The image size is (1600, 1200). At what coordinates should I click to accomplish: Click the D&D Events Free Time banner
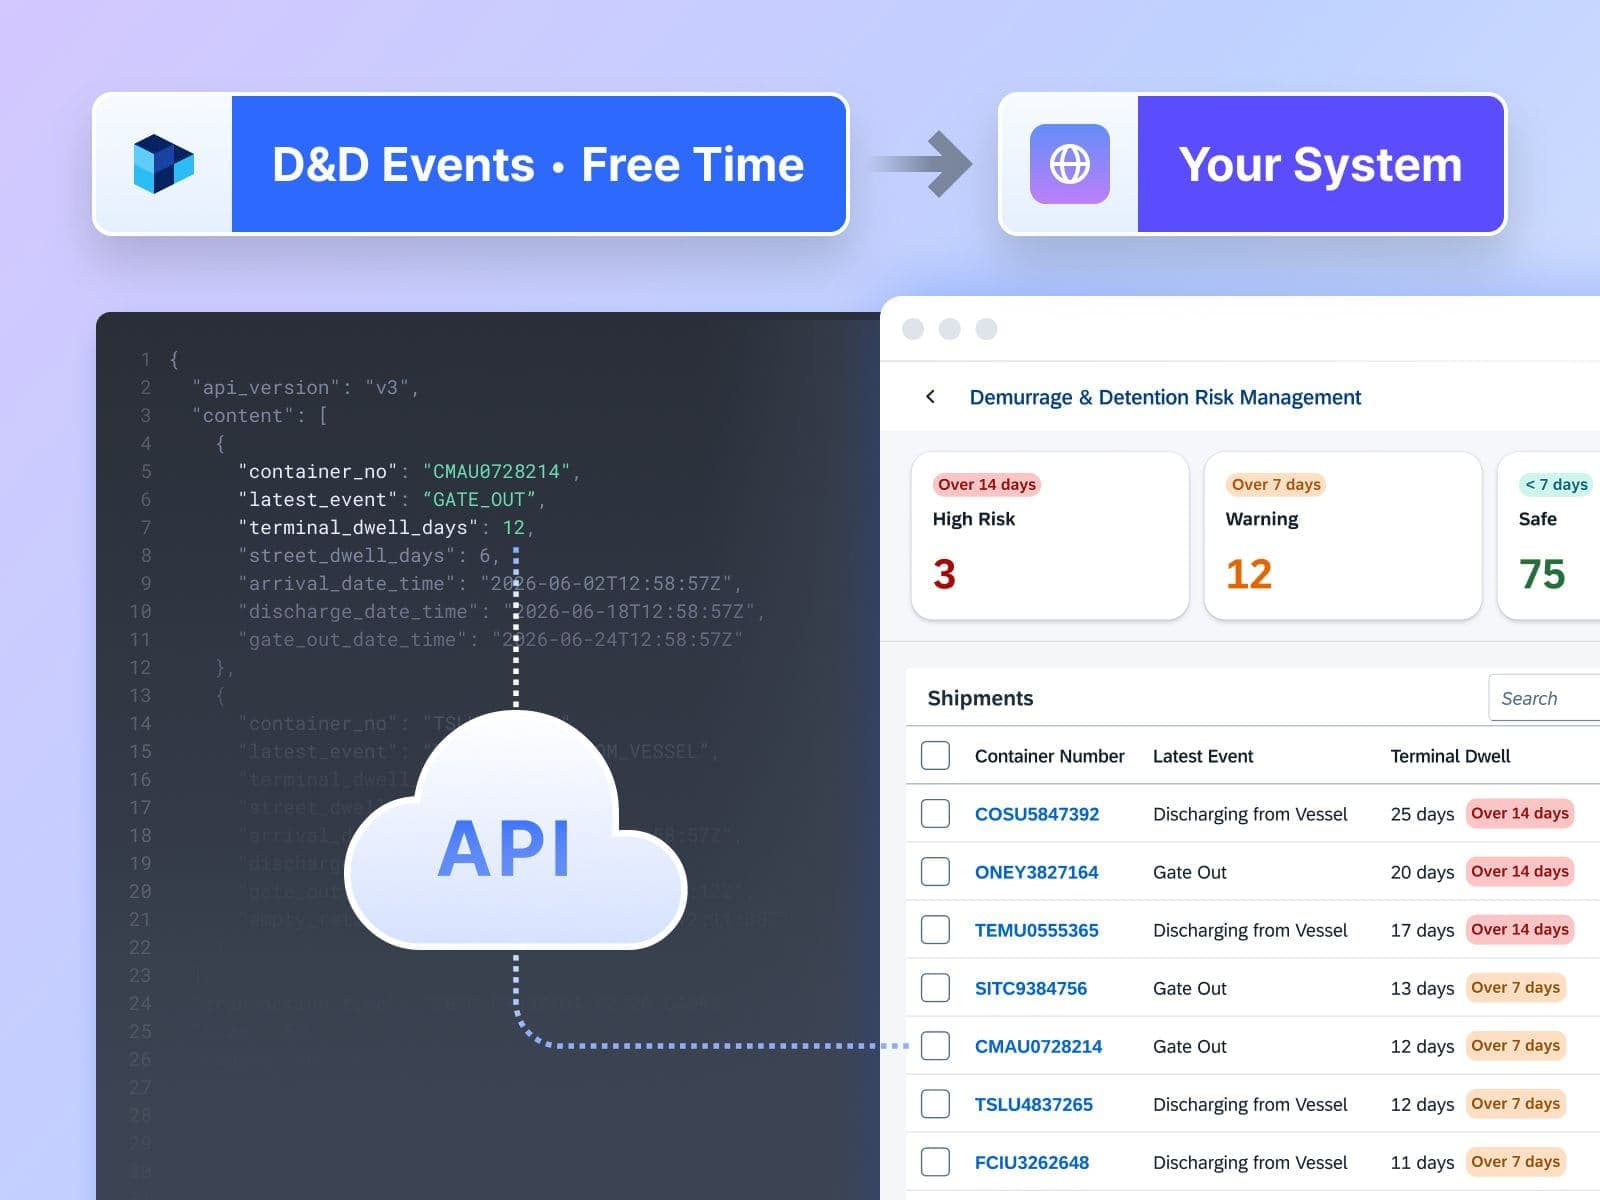click(539, 164)
